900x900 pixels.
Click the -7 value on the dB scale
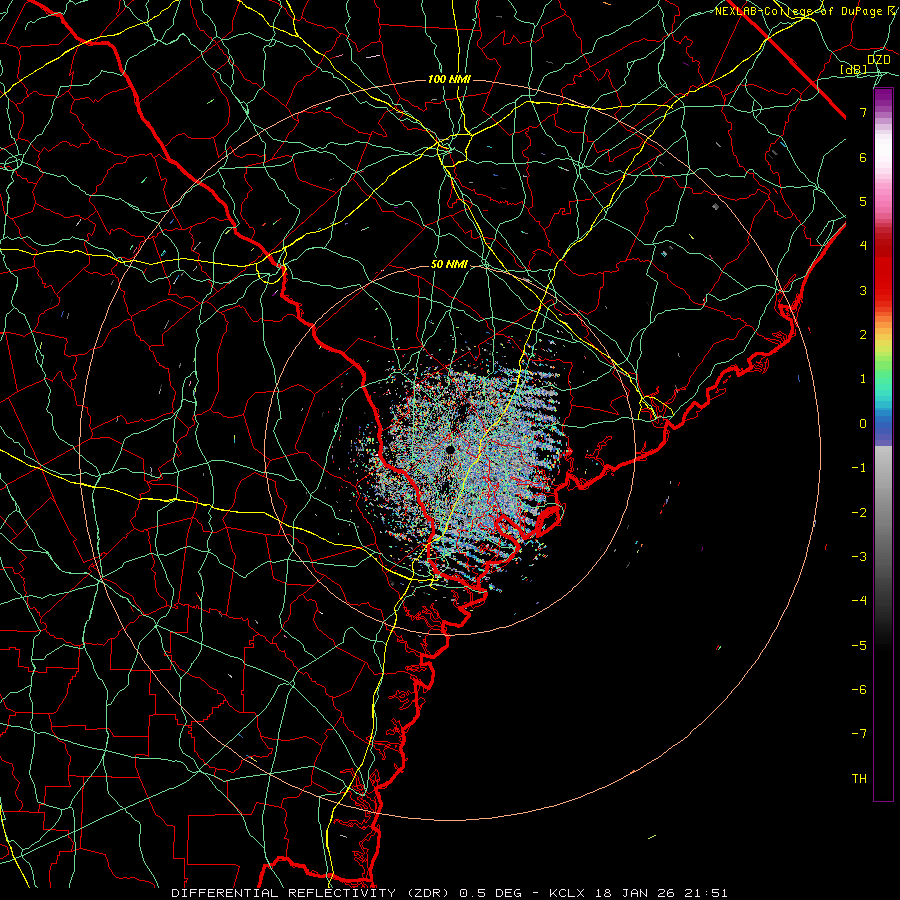859,734
